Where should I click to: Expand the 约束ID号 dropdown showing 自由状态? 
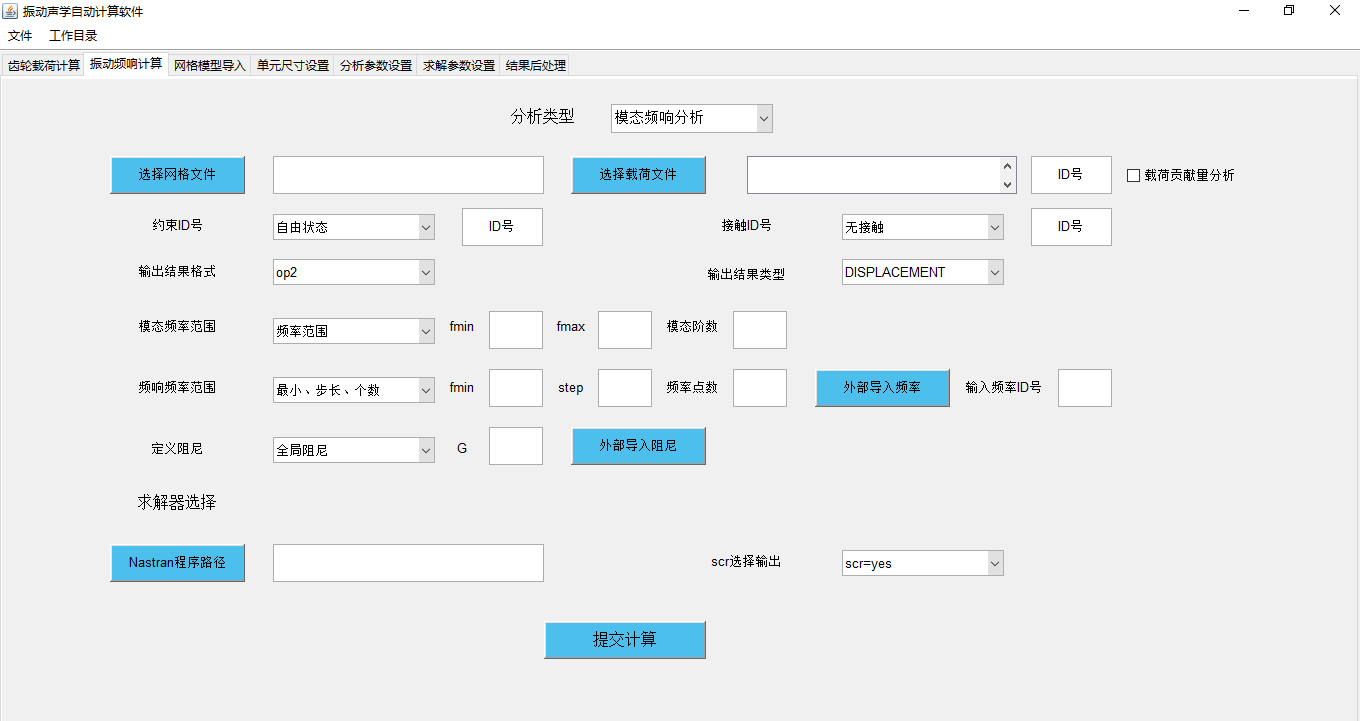click(x=353, y=227)
